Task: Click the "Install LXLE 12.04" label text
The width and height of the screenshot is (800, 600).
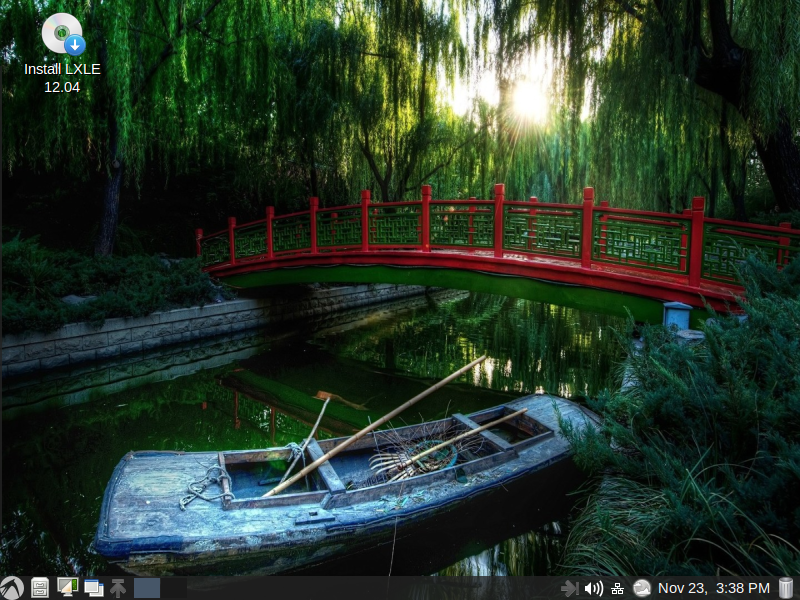Action: [x=62, y=78]
